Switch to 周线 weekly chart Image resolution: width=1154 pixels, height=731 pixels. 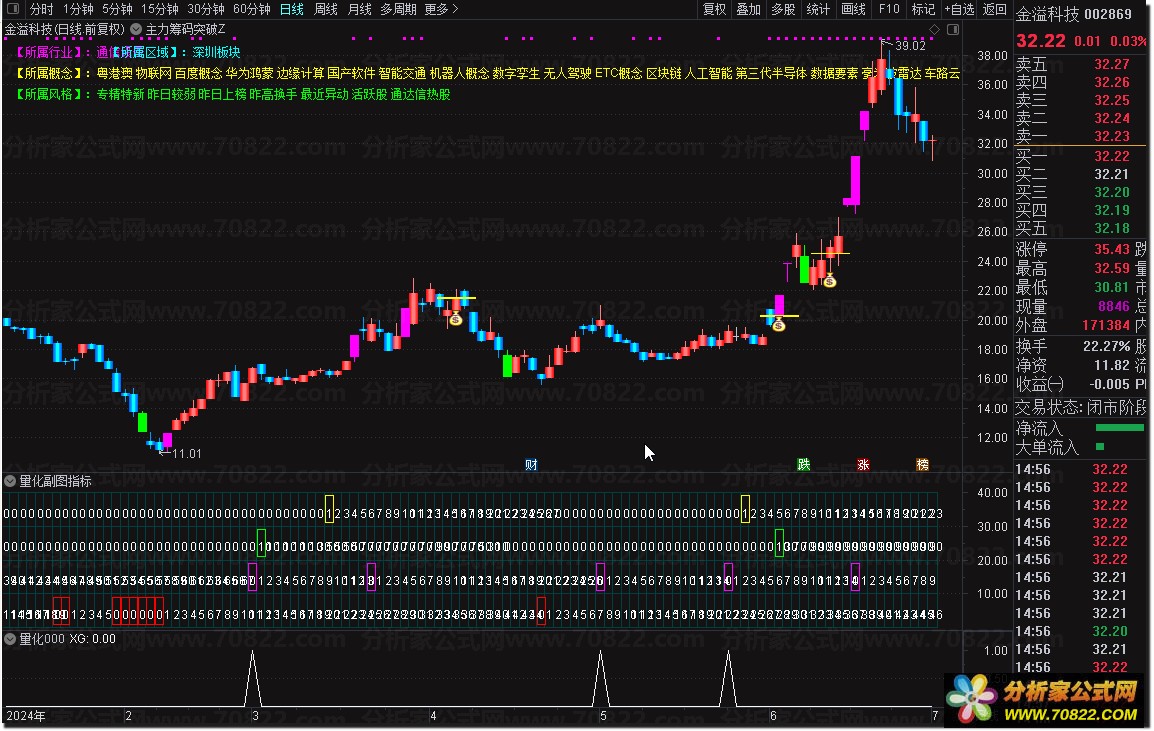326,9
